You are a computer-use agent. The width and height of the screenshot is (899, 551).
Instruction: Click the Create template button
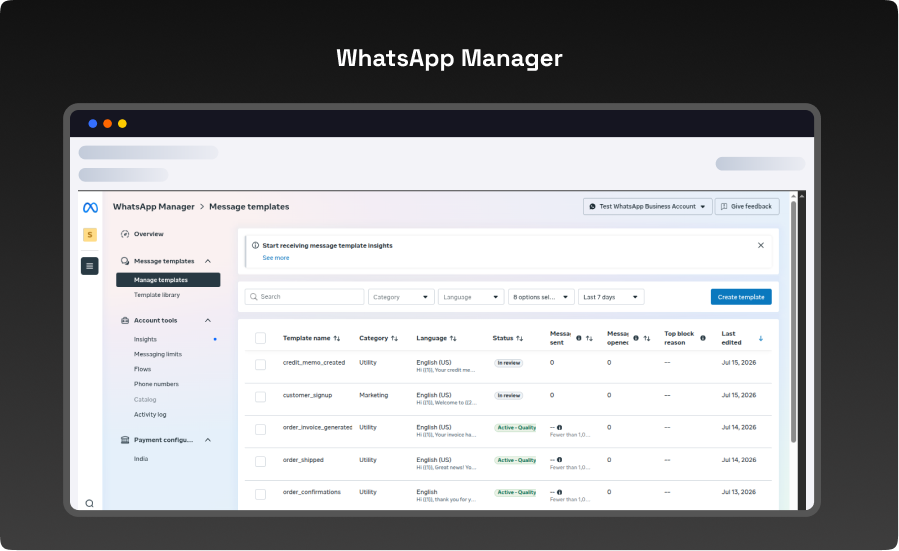coord(741,297)
